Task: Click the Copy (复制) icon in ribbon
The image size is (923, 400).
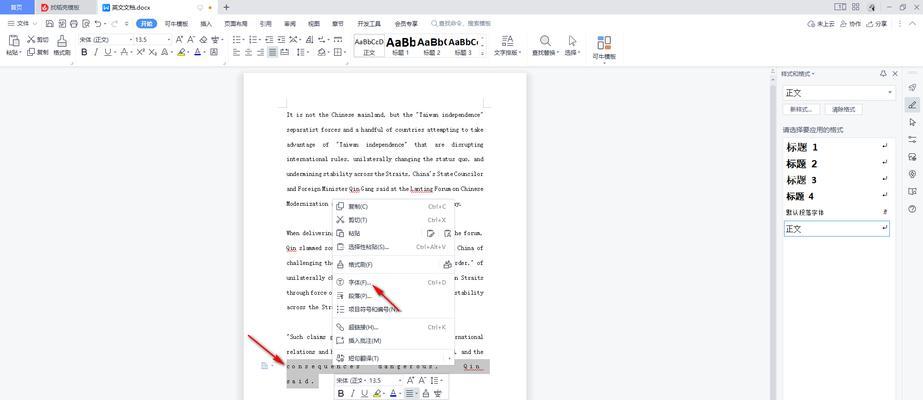Action: click(31, 52)
